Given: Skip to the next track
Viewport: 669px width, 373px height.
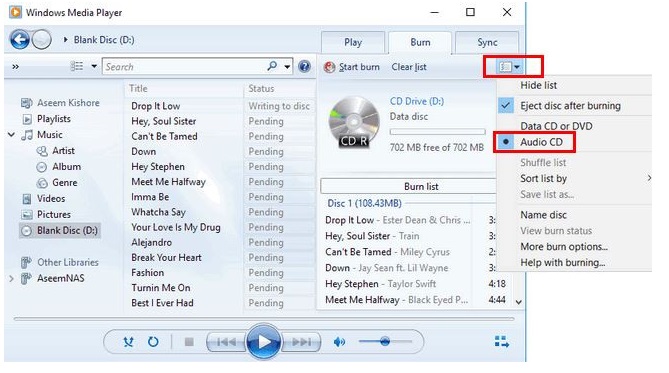Looking at the screenshot, I should coord(301,342).
